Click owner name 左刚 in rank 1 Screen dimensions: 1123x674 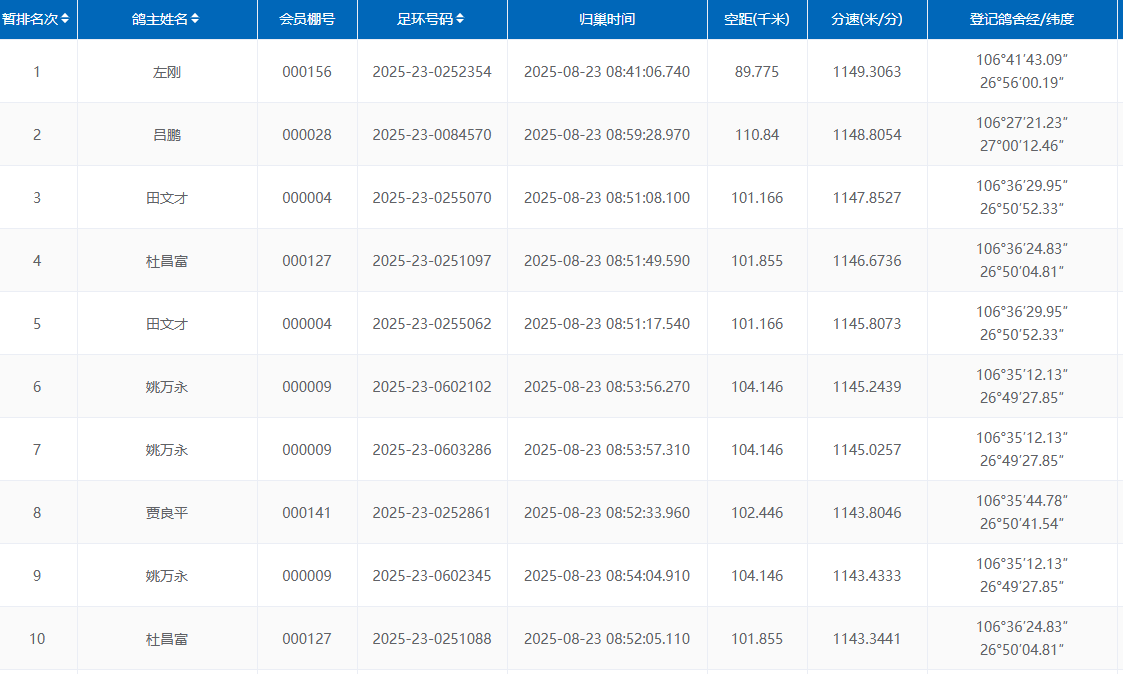coord(167,72)
